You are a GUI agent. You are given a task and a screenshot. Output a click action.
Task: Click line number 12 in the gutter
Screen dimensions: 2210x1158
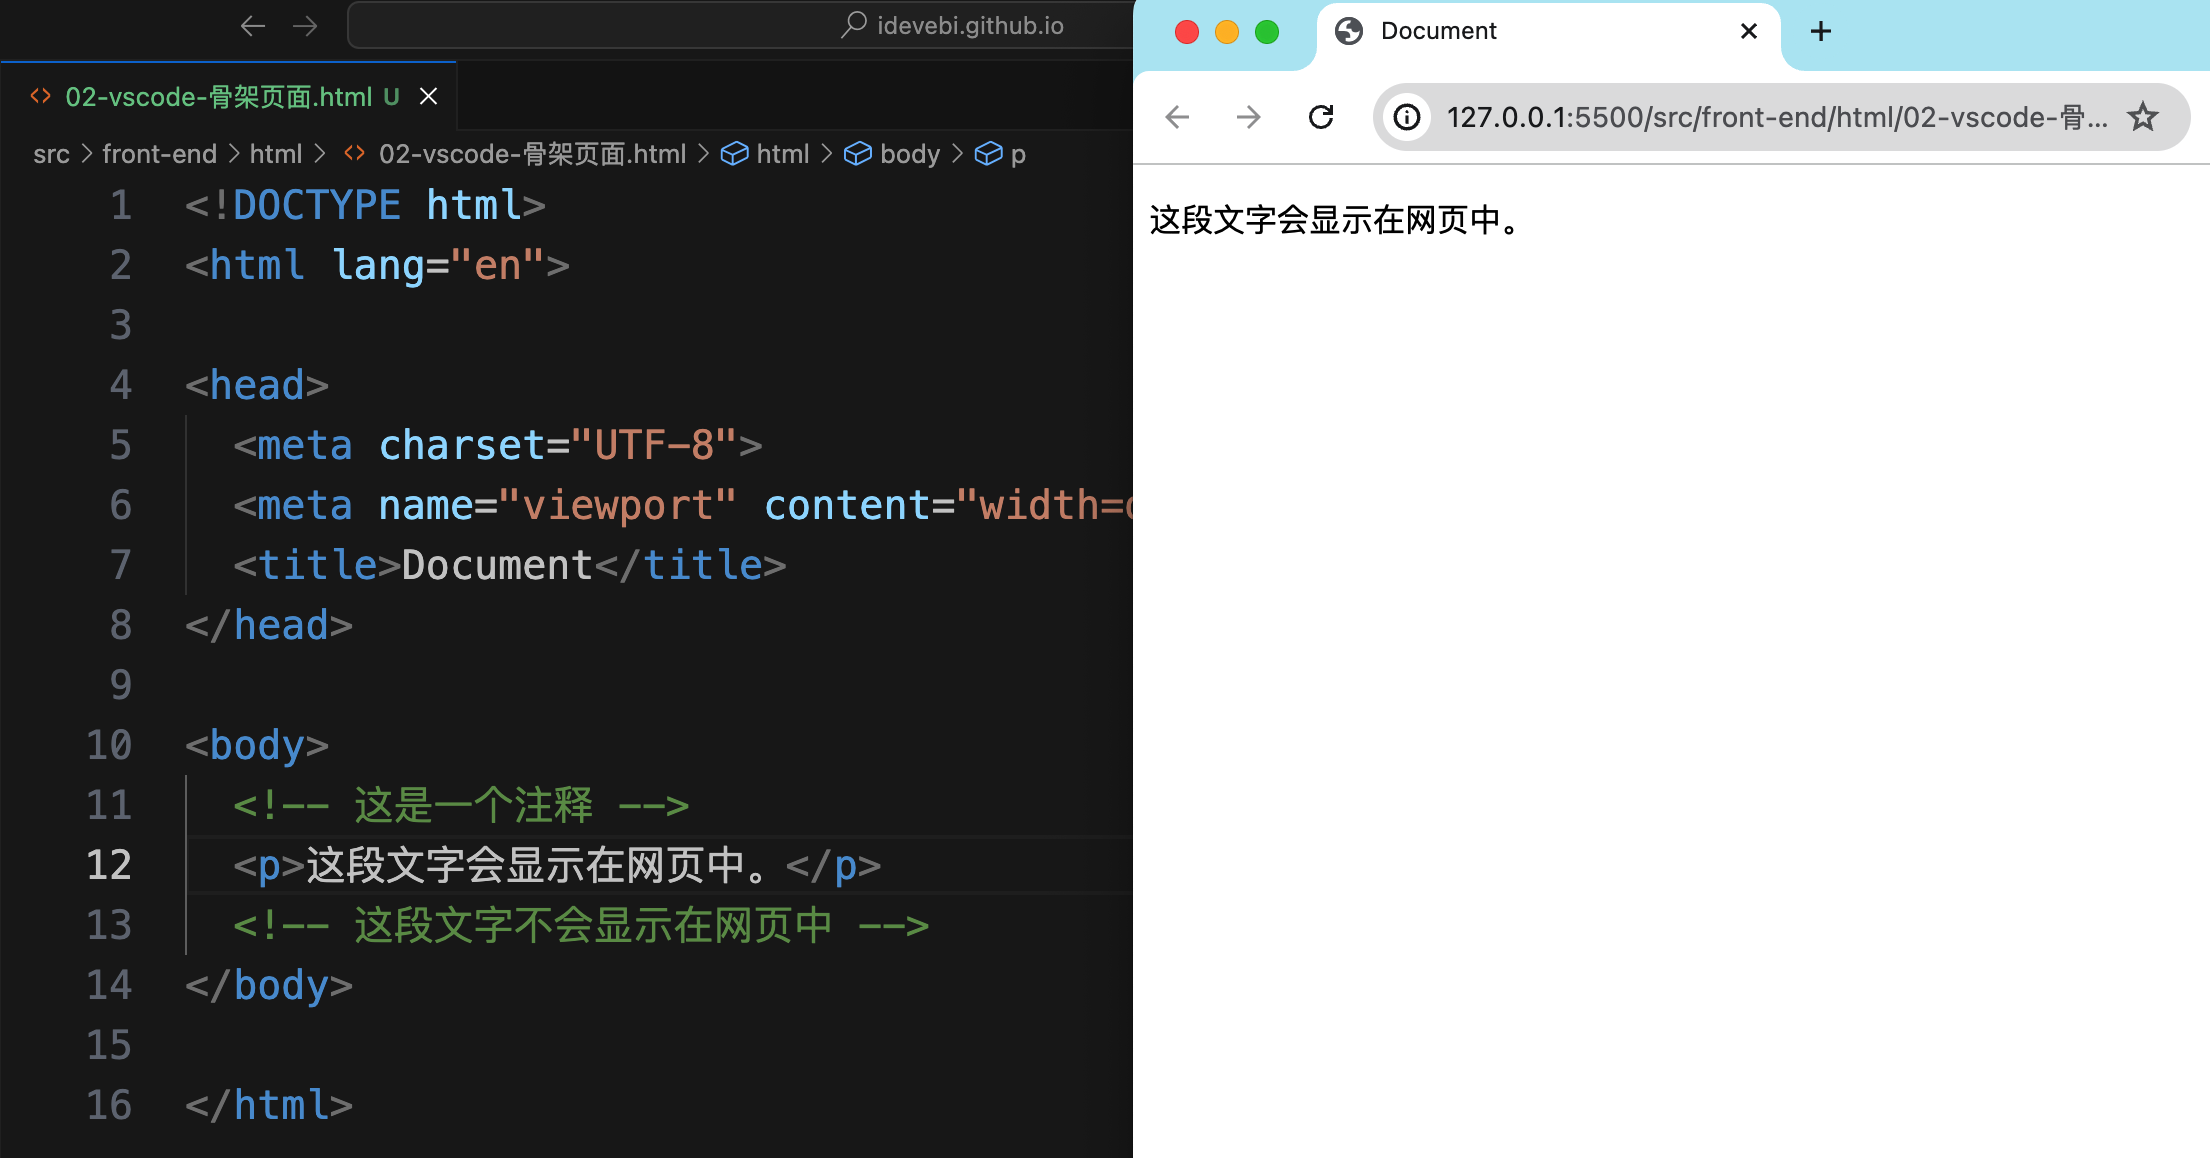109,865
